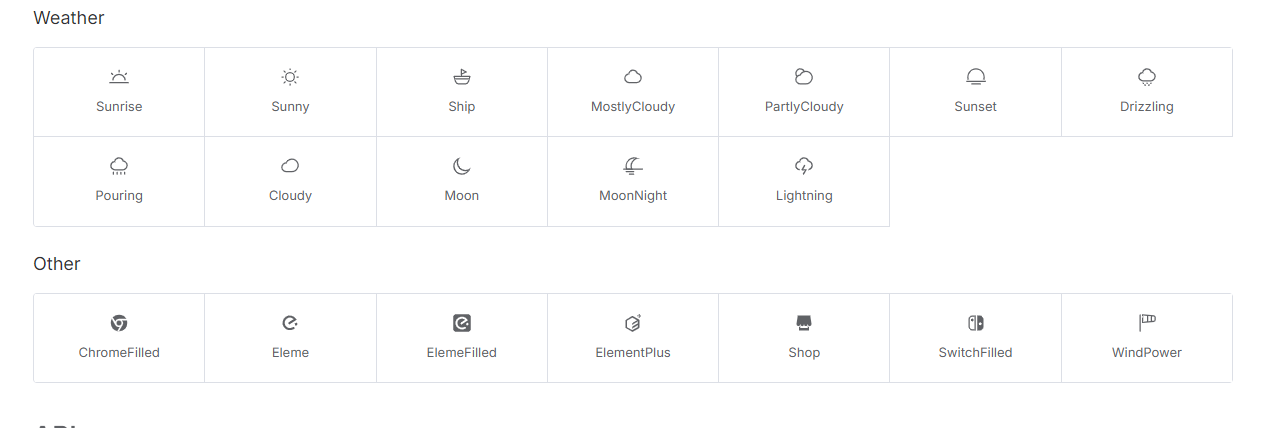Select the SwitchFilled icon
This screenshot has width=1270, height=428.
coord(976,338)
